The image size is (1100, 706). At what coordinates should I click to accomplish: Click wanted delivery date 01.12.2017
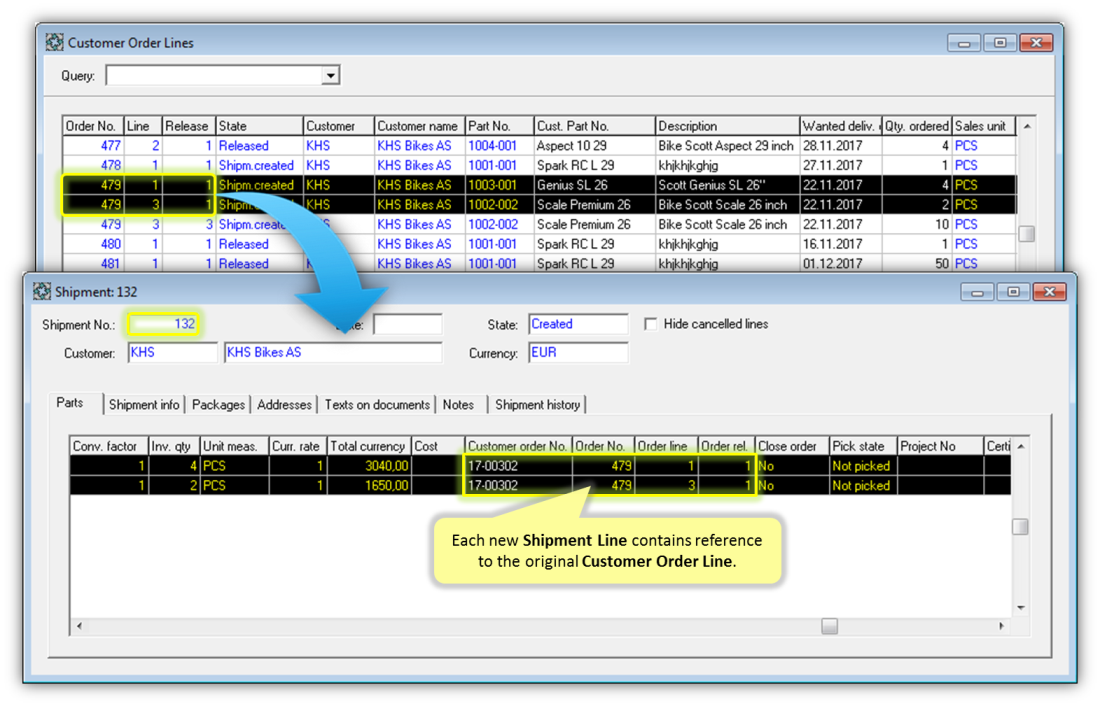click(840, 264)
